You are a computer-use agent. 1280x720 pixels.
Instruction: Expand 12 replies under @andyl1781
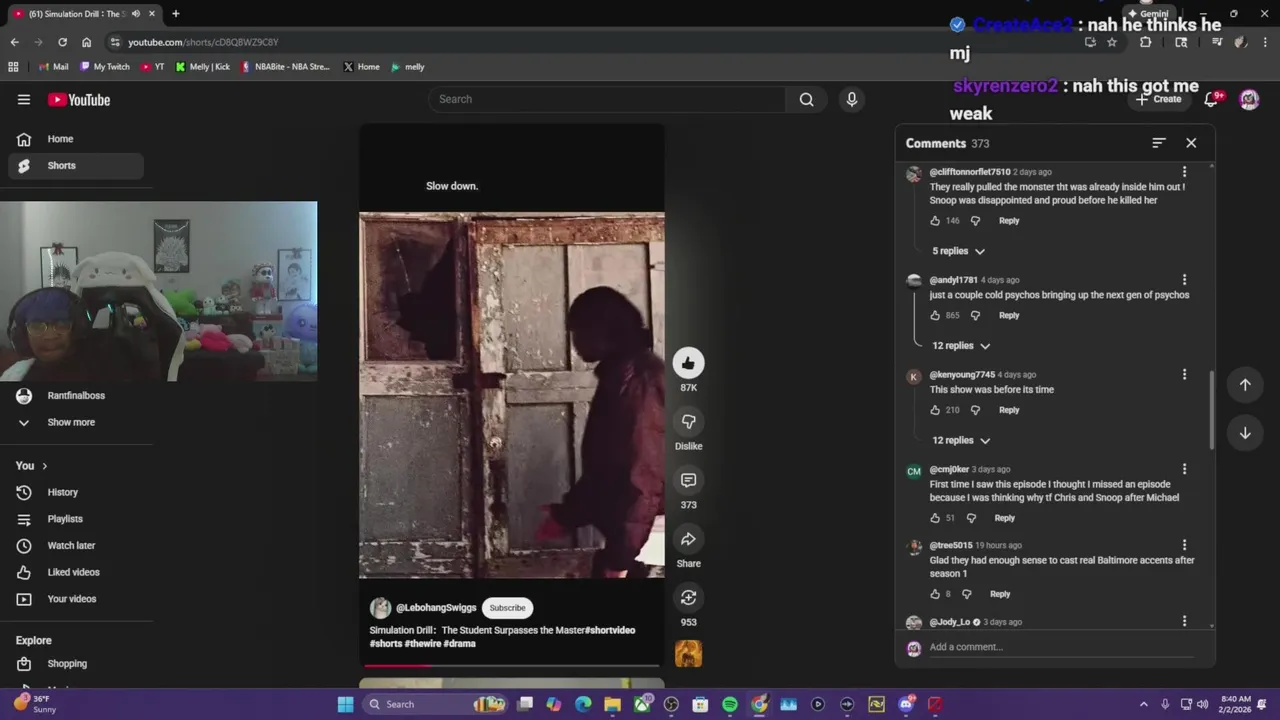(961, 346)
